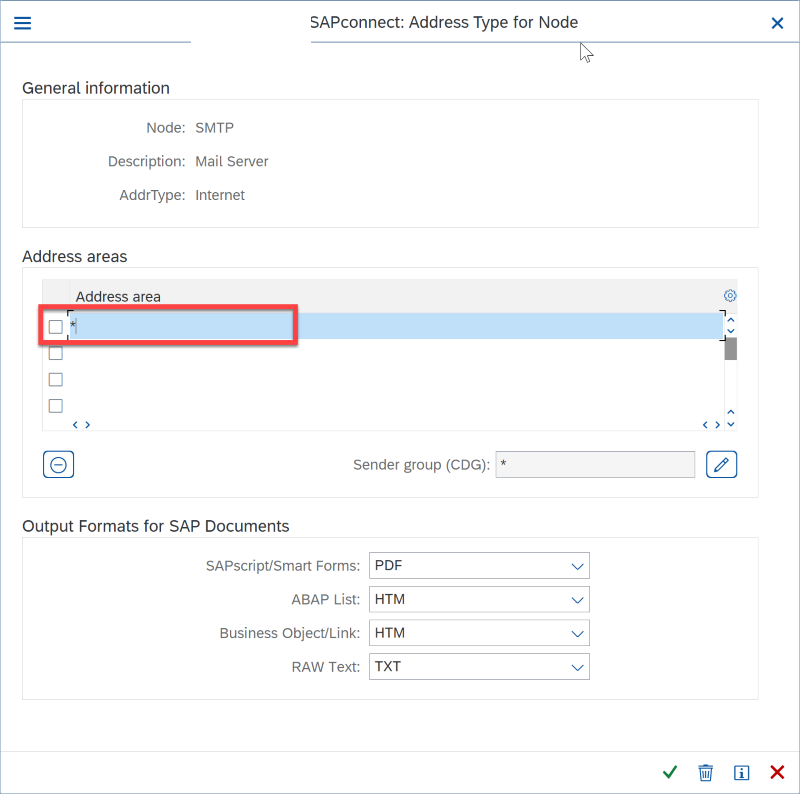
Task: Confirm with the green checkmark icon
Action: [x=670, y=772]
